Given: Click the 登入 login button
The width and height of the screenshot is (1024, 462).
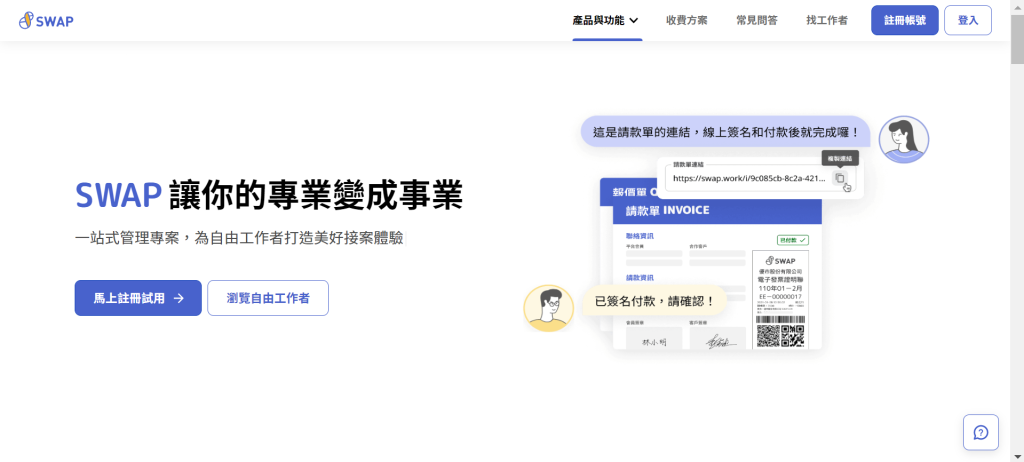Looking at the screenshot, I should tap(968, 20).
